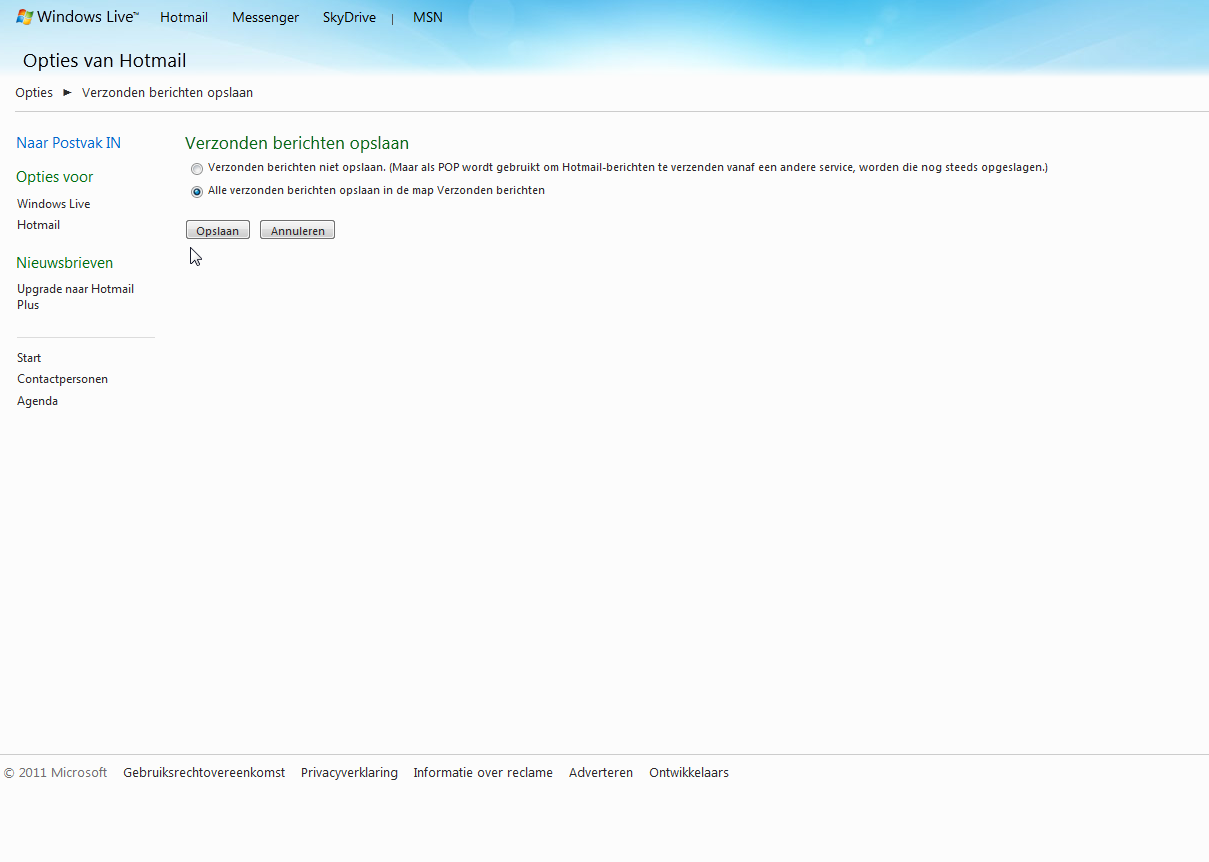The image size is (1209, 862).
Task: Go back via Naar Postvak IN
Action: pyautogui.click(x=68, y=143)
